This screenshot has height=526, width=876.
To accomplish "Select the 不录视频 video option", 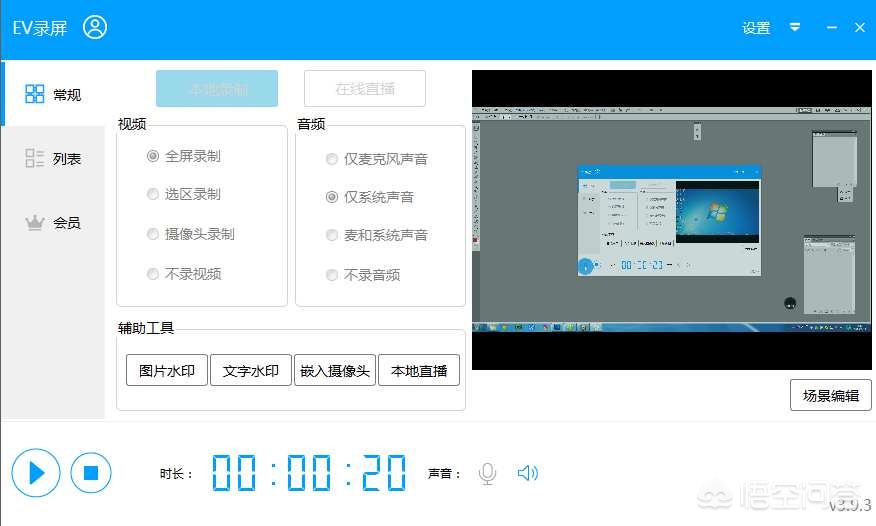I will click(x=184, y=274).
